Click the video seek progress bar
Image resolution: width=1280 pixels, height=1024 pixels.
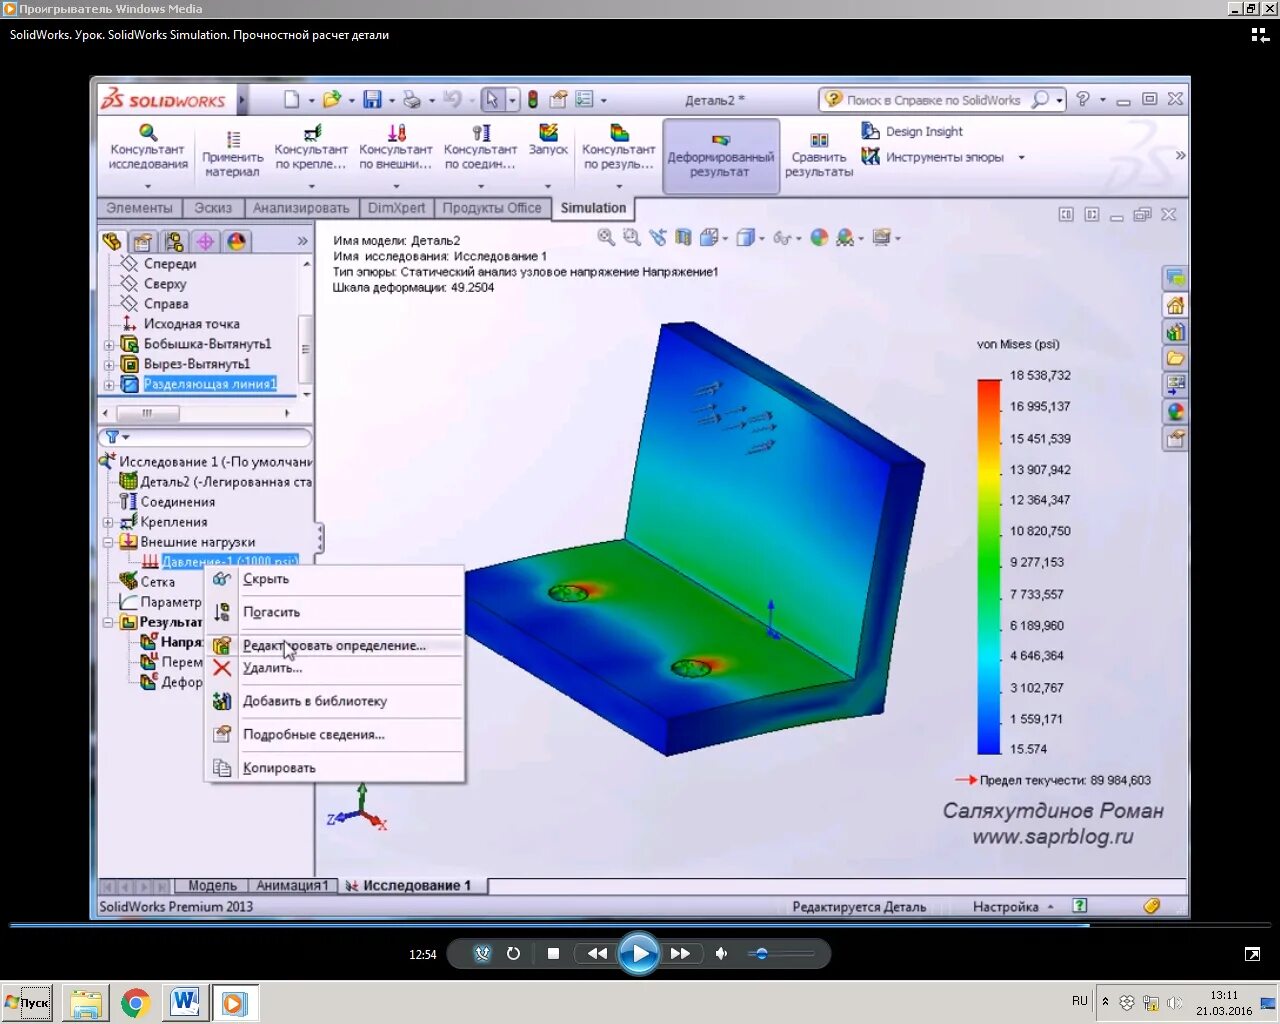pyautogui.click(x=640, y=925)
